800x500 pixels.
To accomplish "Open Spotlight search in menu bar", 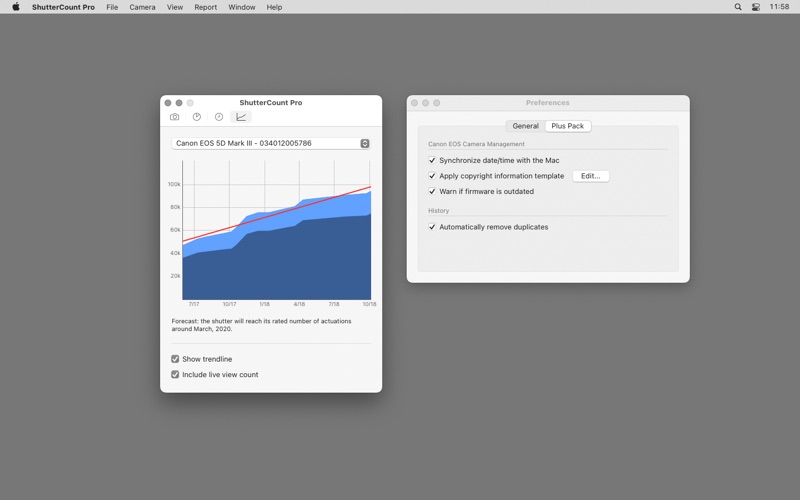I will (x=738, y=7).
